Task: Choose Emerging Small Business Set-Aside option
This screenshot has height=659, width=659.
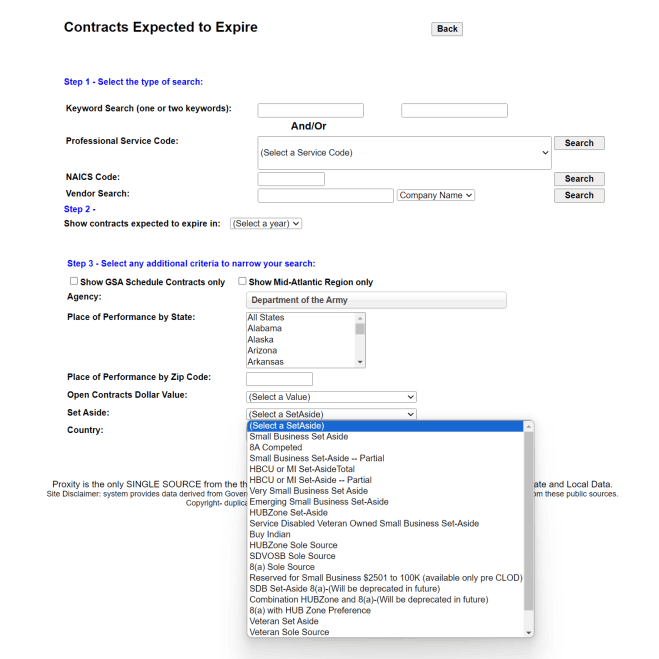Action: (385, 502)
